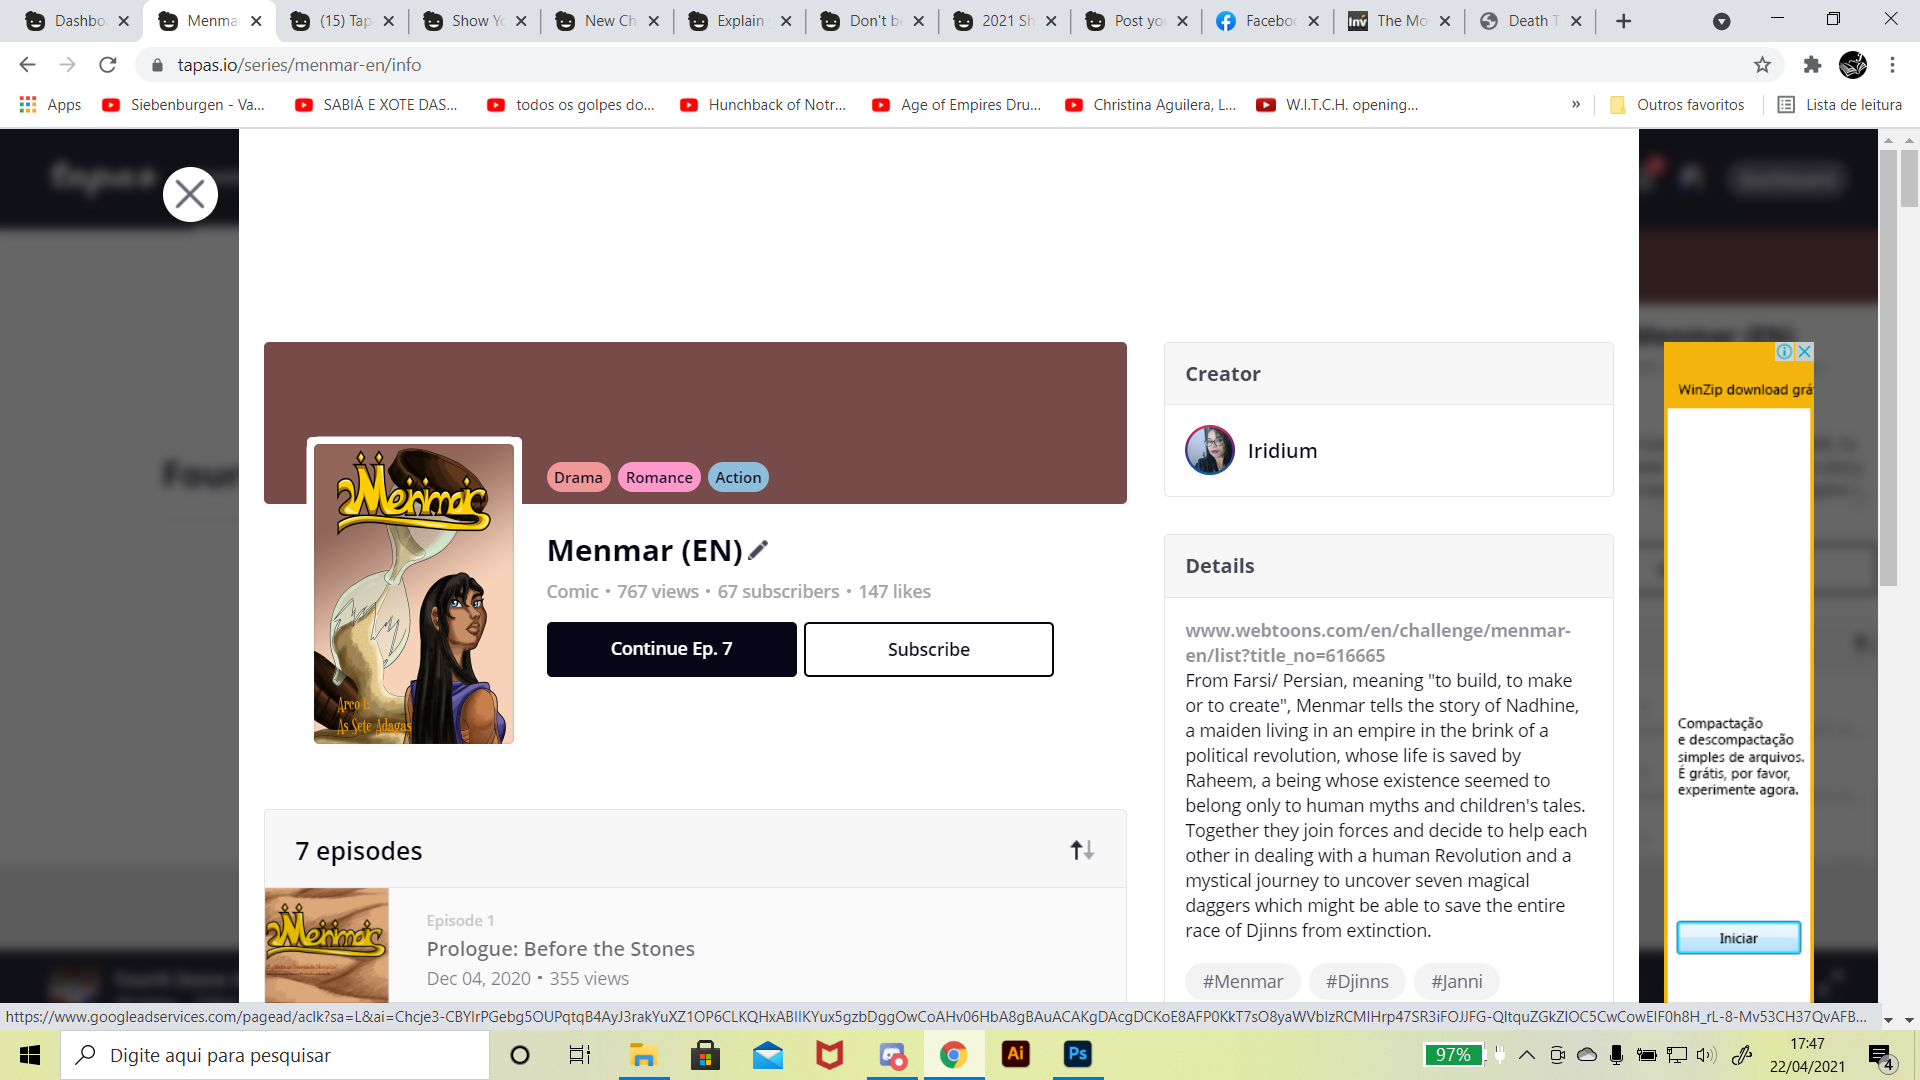Expand the hidden bookmarks chevron
This screenshot has height=1080, width=1920.
pyautogui.click(x=1576, y=104)
